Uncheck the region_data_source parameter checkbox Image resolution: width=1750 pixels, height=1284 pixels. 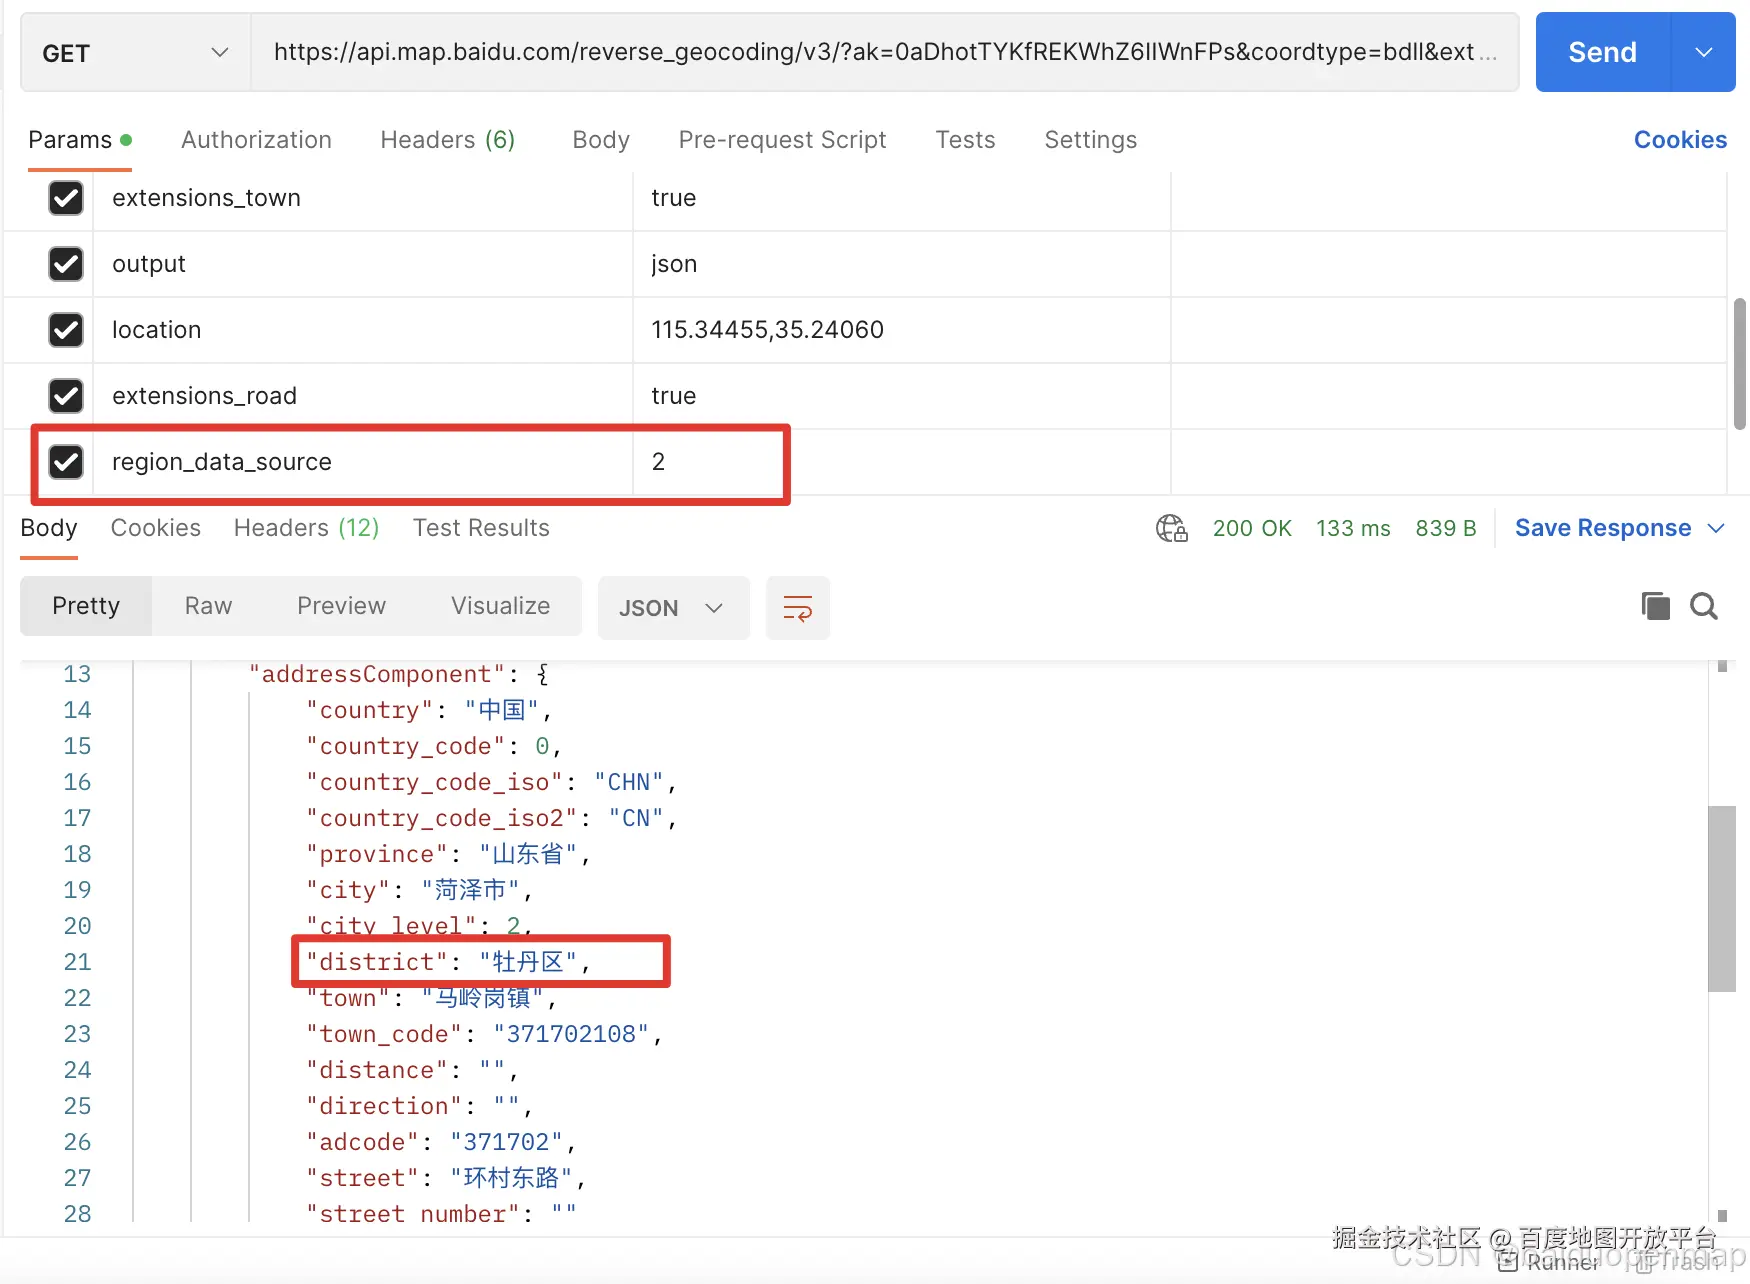pyautogui.click(x=66, y=462)
